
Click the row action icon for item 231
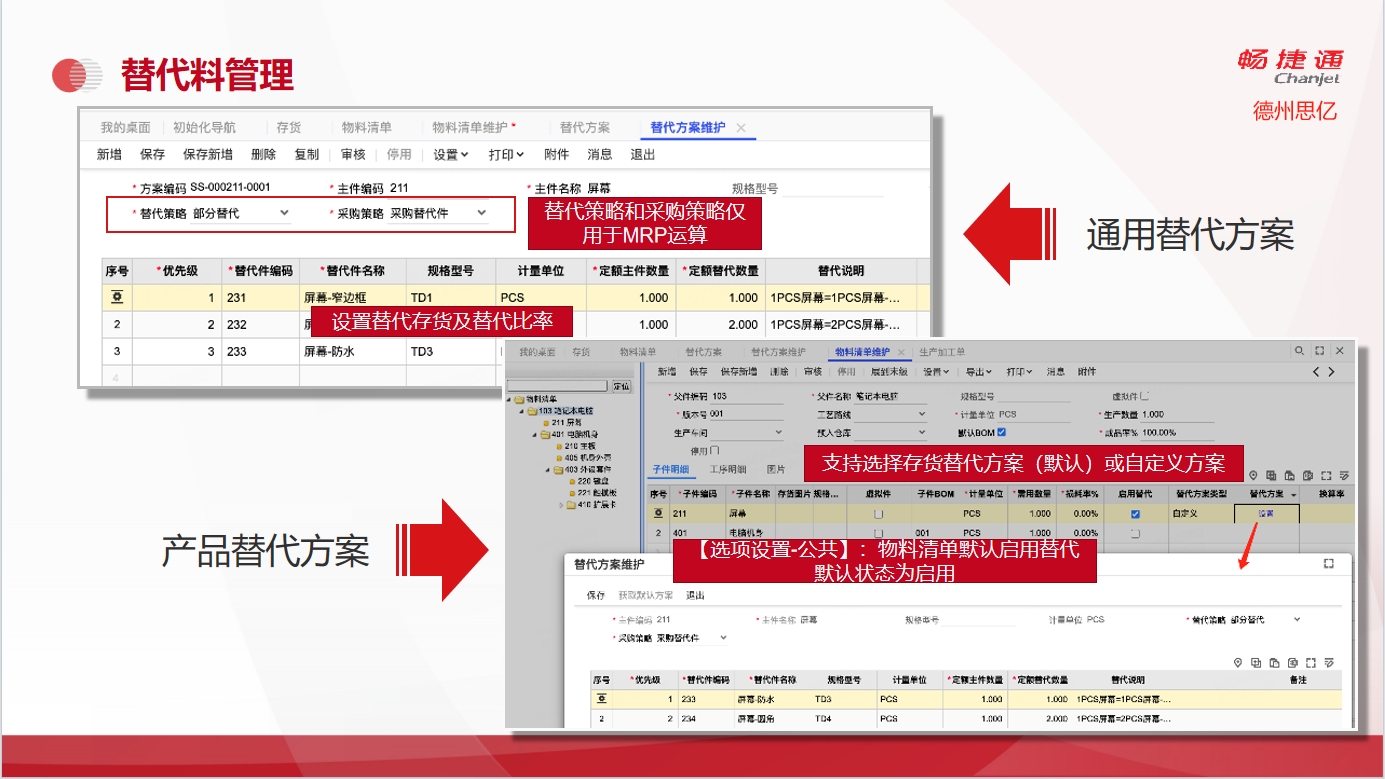coord(117,297)
